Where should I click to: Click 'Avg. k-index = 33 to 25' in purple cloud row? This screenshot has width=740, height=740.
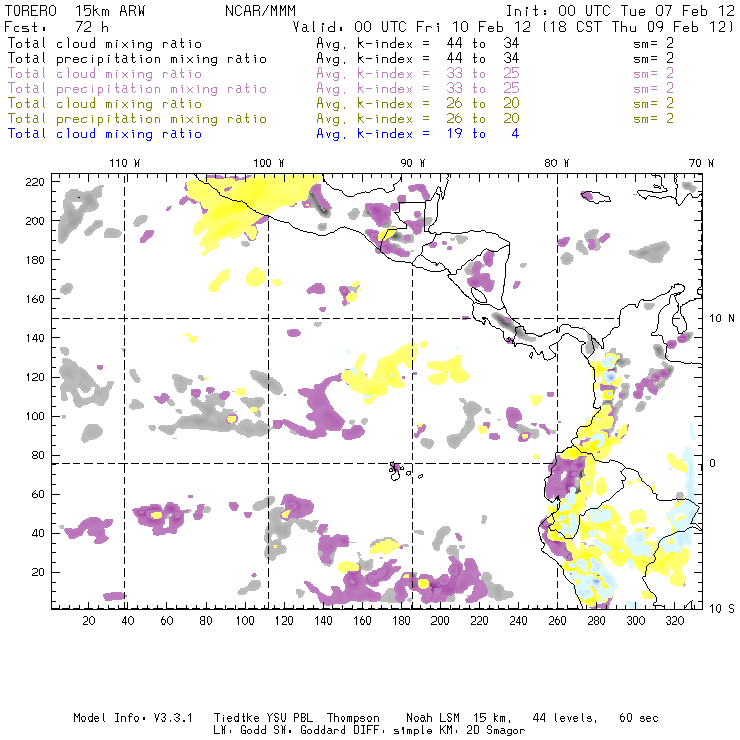tap(418, 74)
